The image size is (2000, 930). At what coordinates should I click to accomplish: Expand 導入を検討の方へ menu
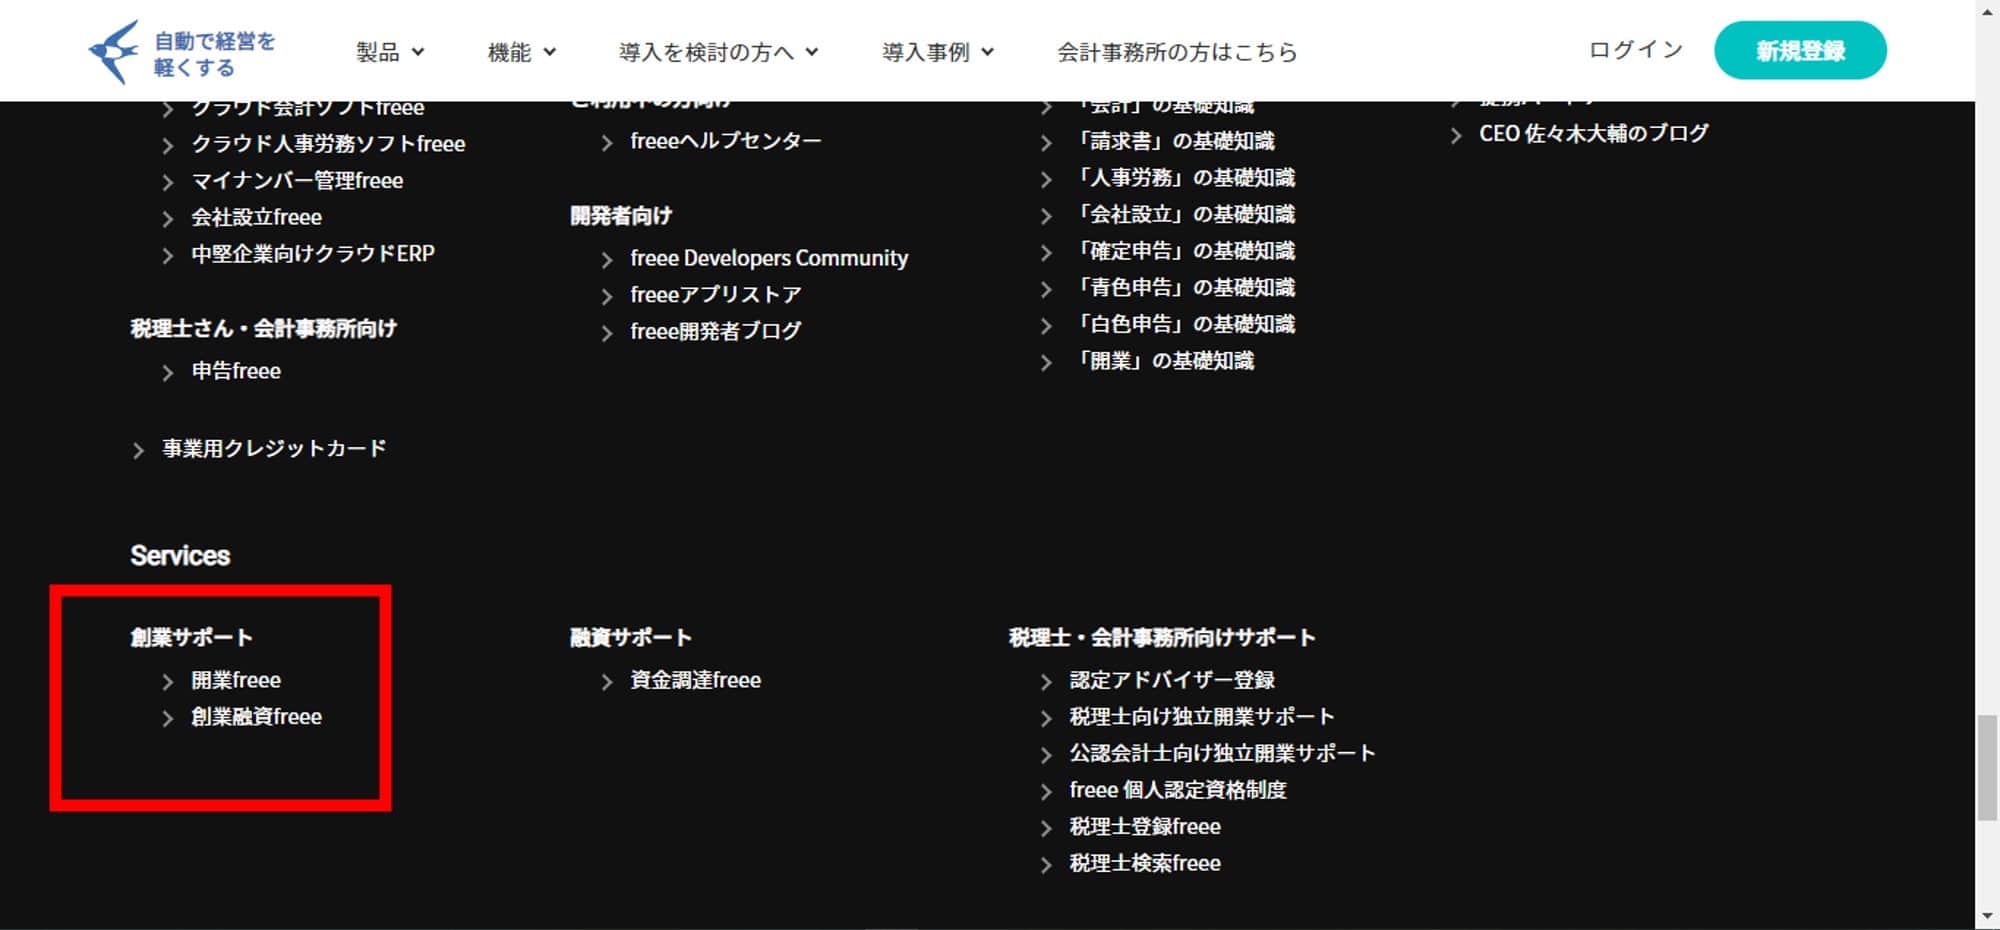(718, 52)
